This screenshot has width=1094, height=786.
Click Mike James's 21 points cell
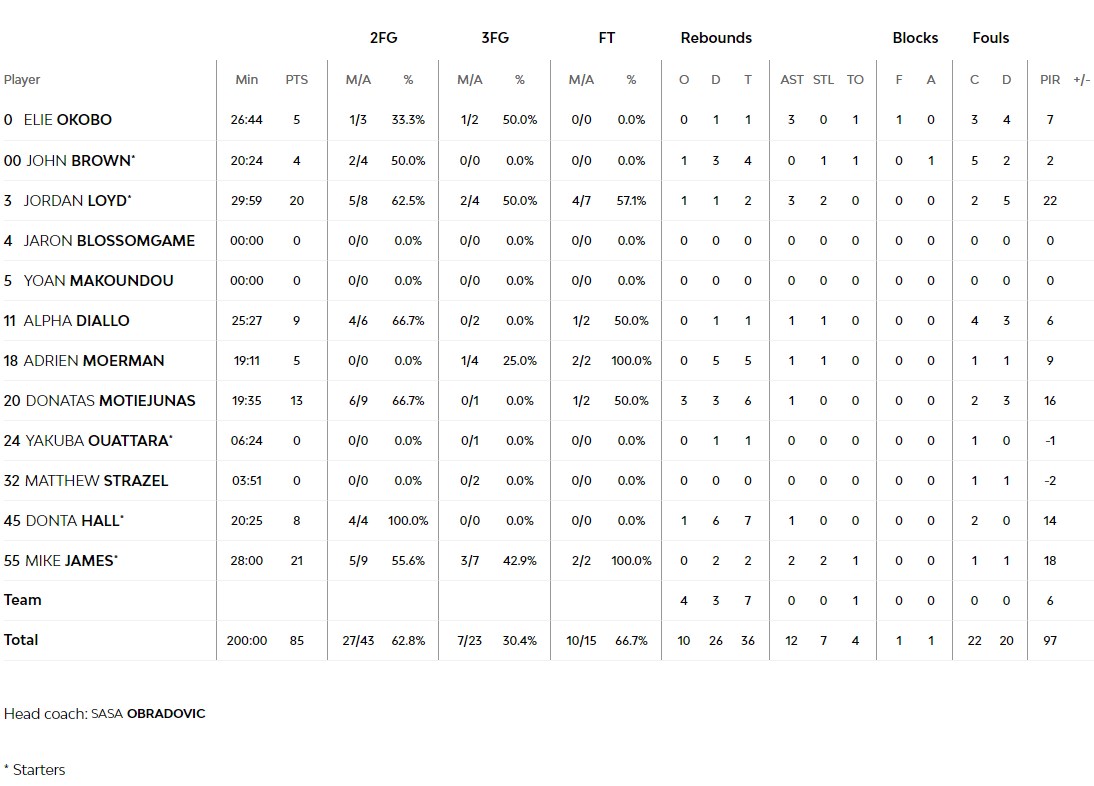[296, 560]
